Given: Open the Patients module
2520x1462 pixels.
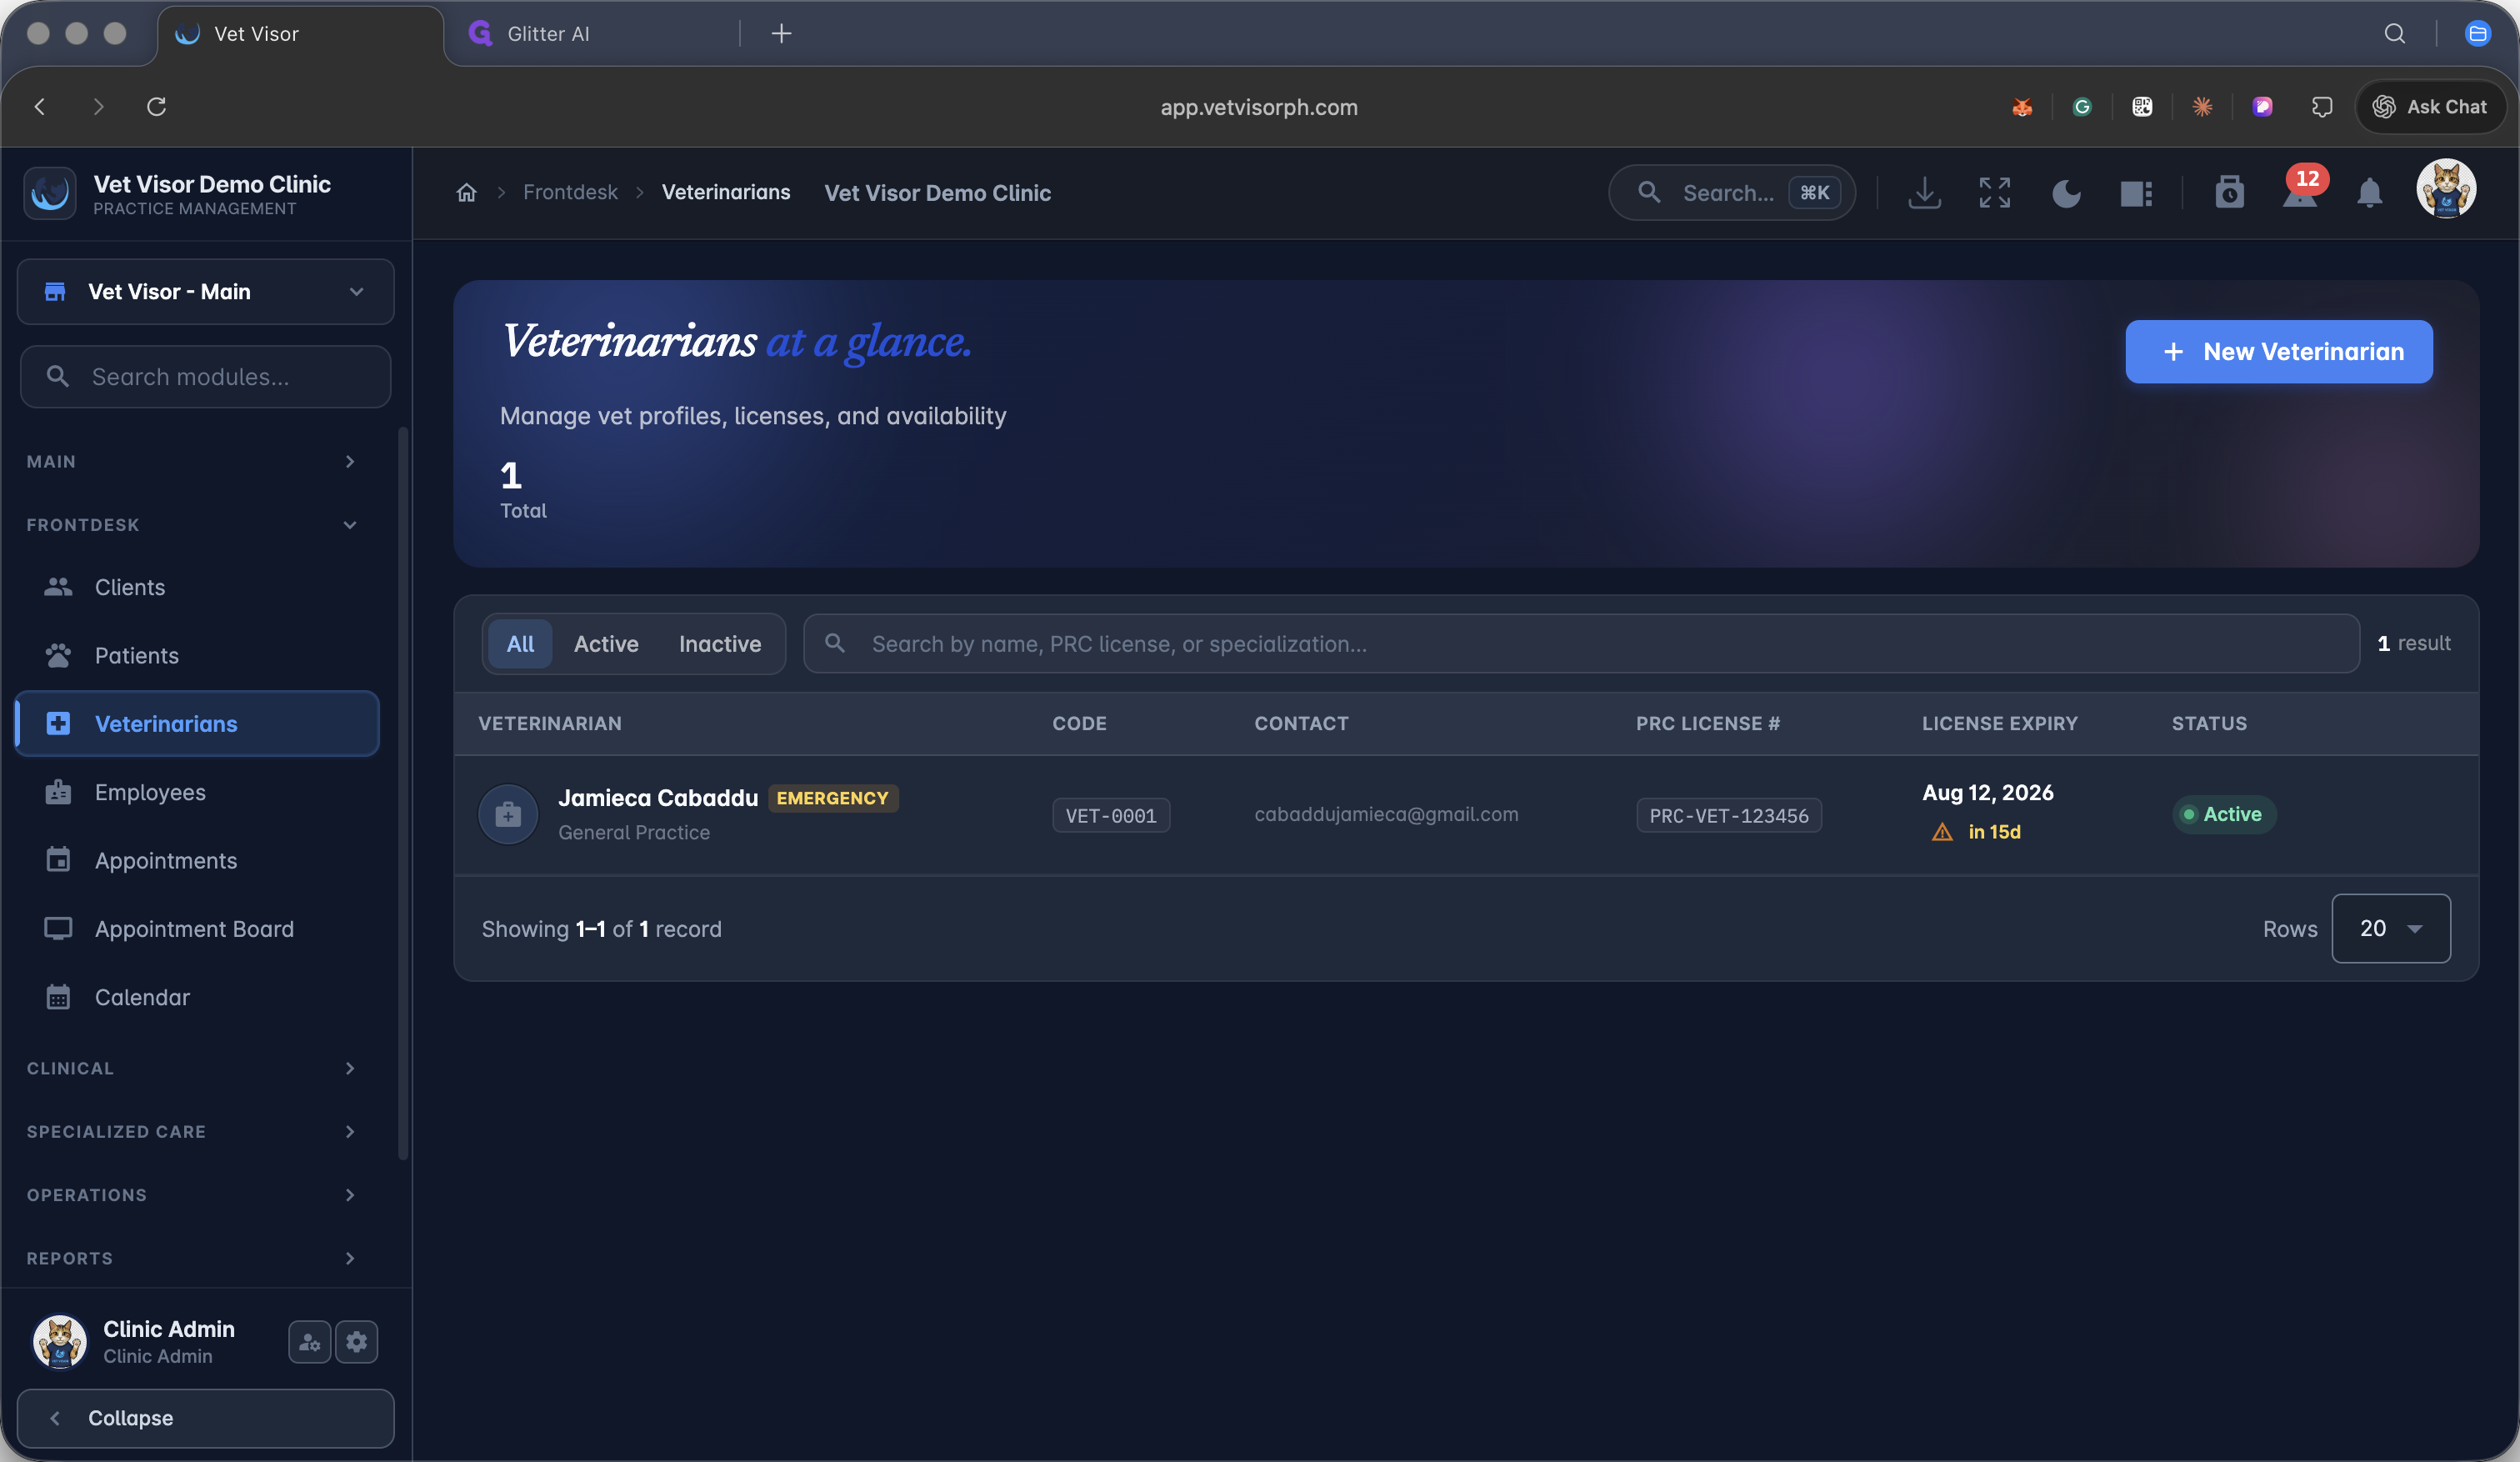Looking at the screenshot, I should click(197, 655).
